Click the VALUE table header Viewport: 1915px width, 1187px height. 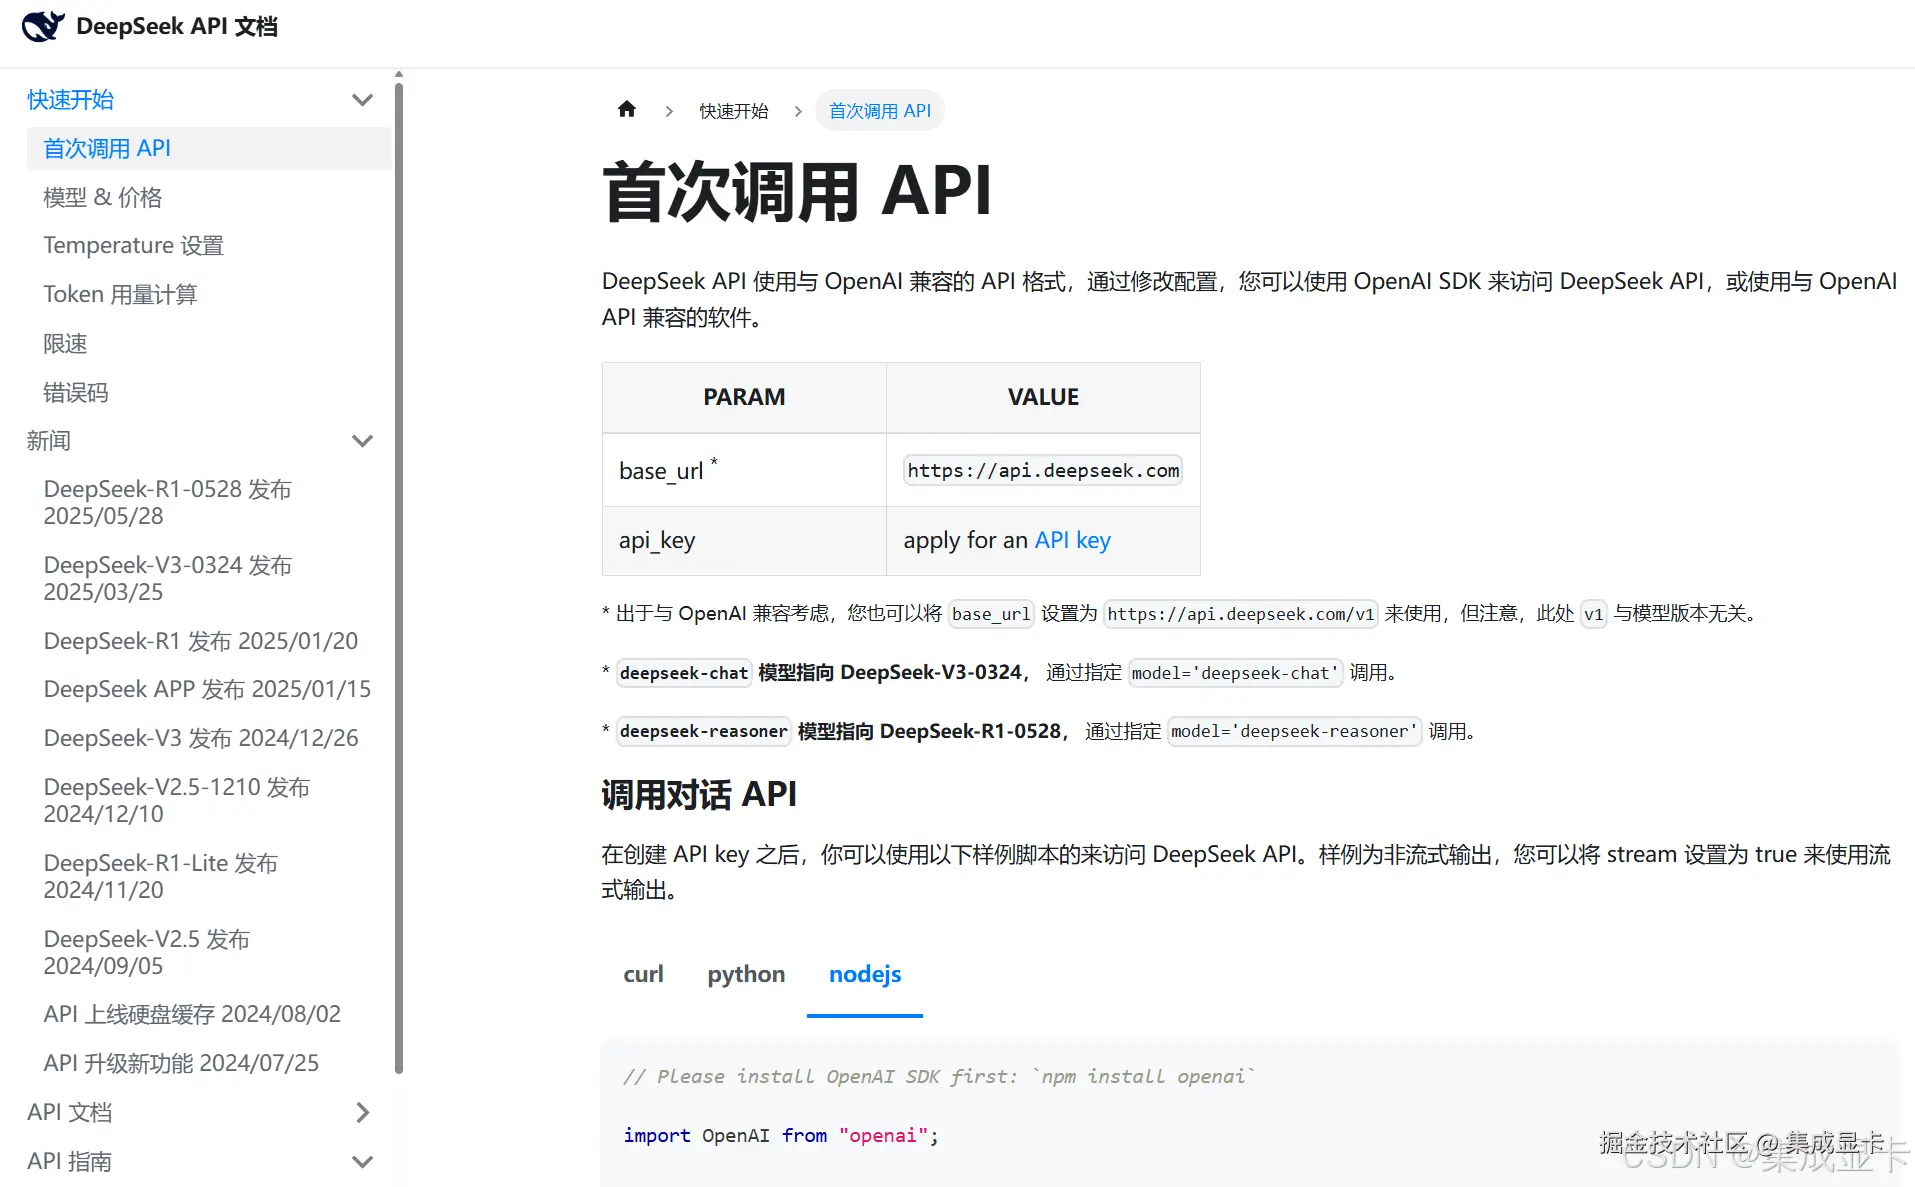1043,397
